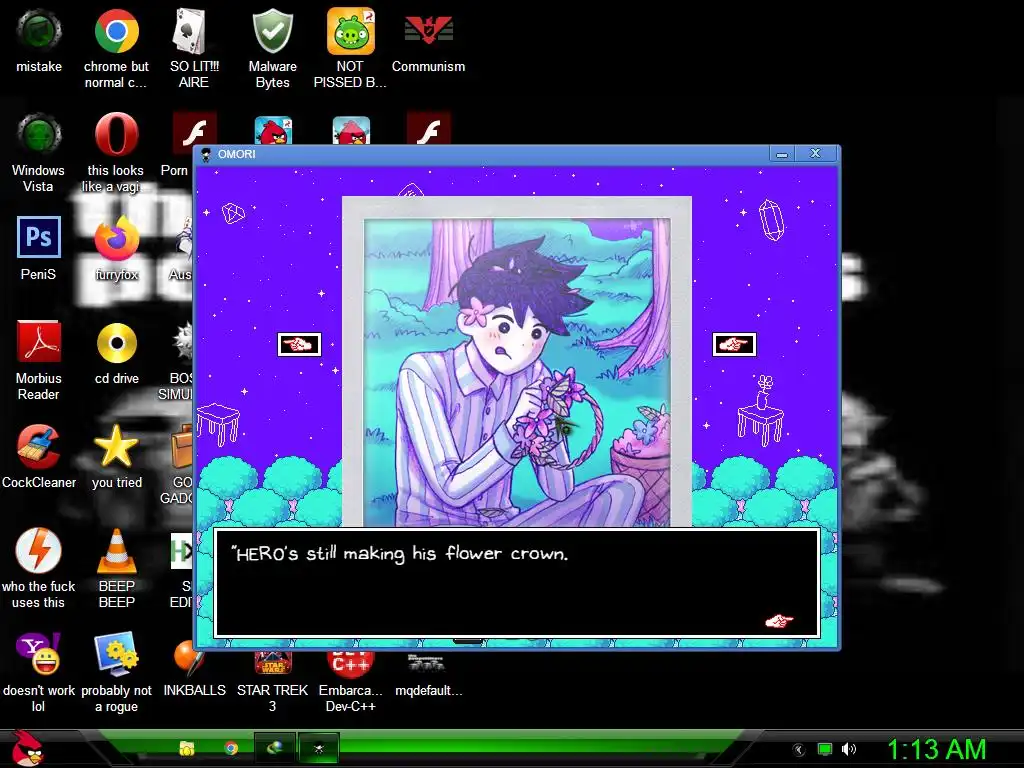1024x768 pixels.
Task: Click the left pointing-hand arrow in OMORI
Action: coord(299,344)
